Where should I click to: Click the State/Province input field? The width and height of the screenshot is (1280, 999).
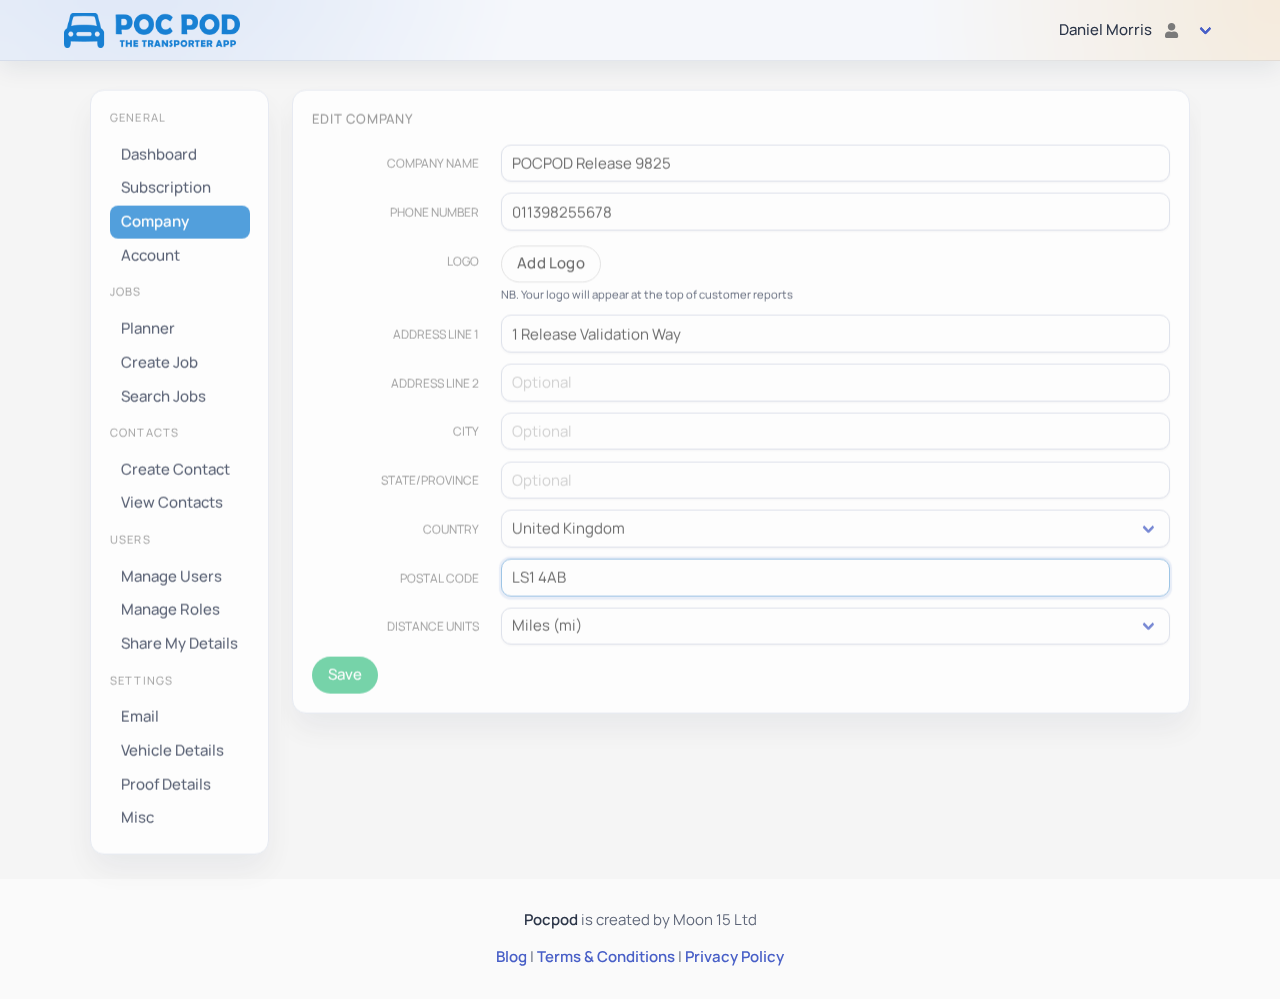coord(835,480)
